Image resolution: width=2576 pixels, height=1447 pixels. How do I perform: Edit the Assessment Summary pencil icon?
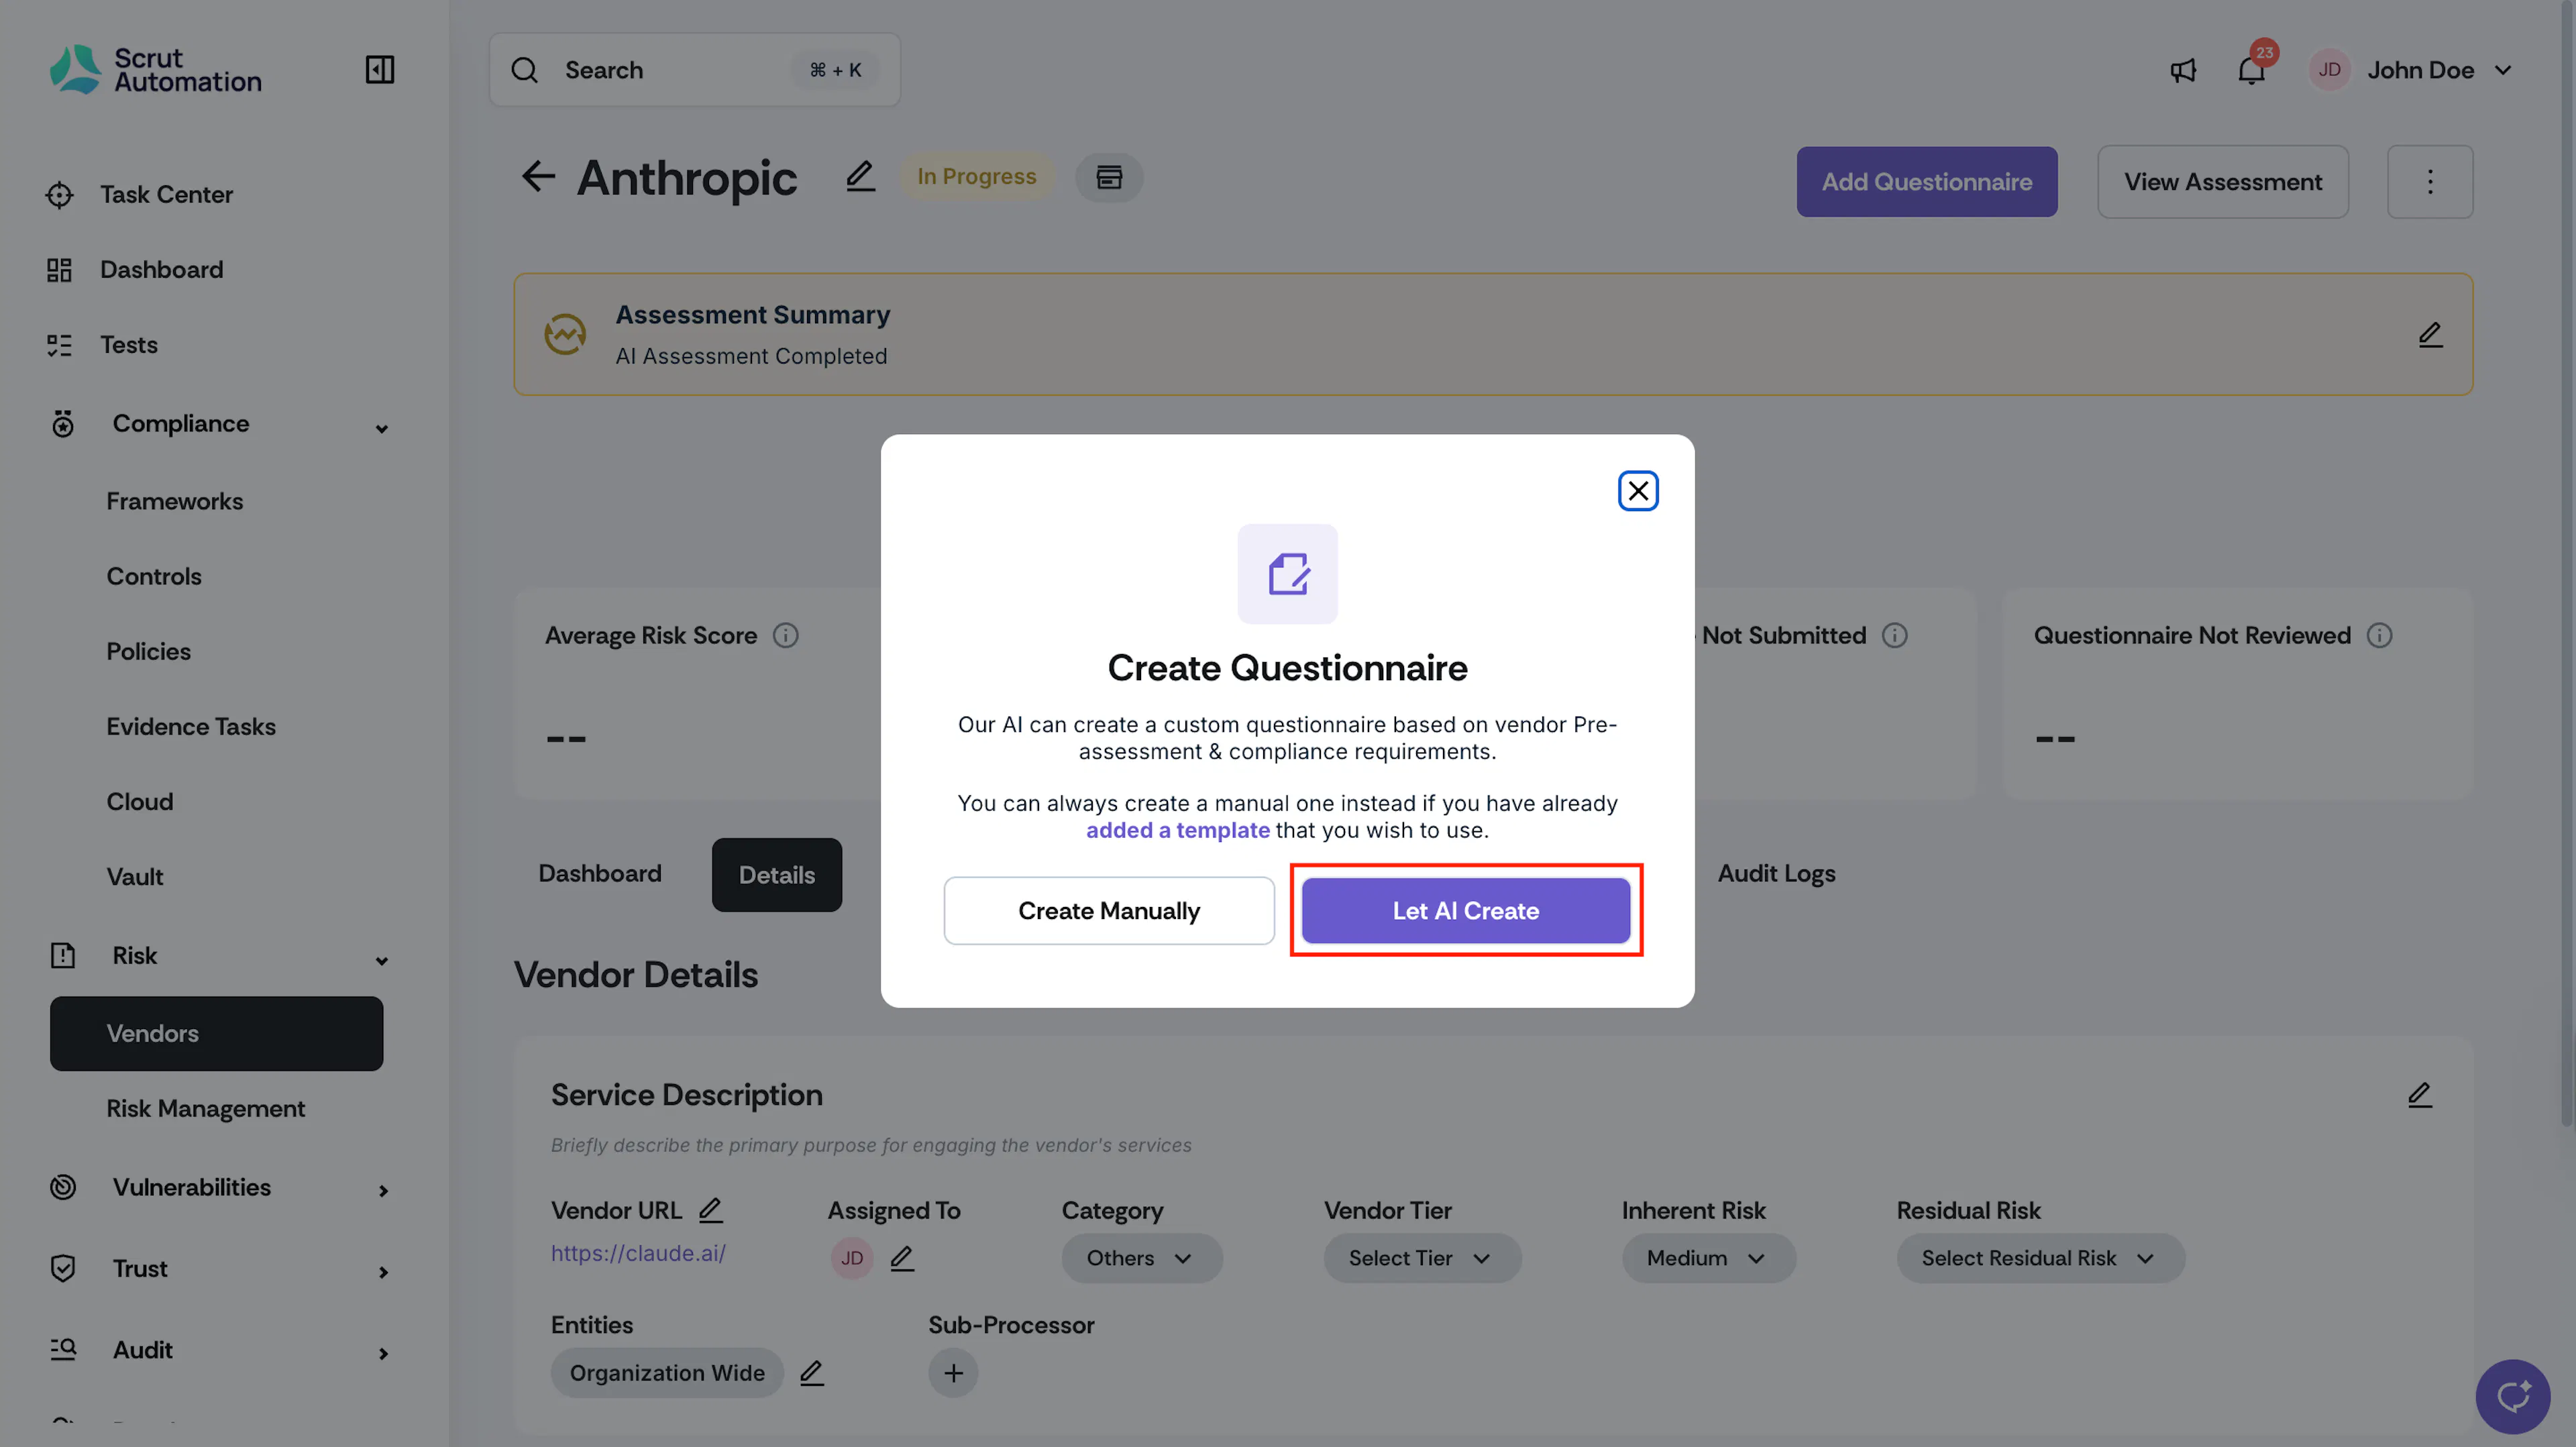coord(2430,335)
